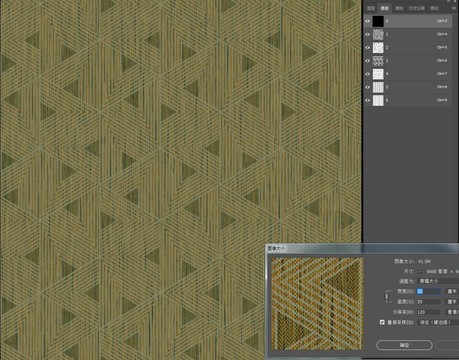Confirm with the OK (确定) button
This screenshot has width=459, height=360.
point(404,345)
